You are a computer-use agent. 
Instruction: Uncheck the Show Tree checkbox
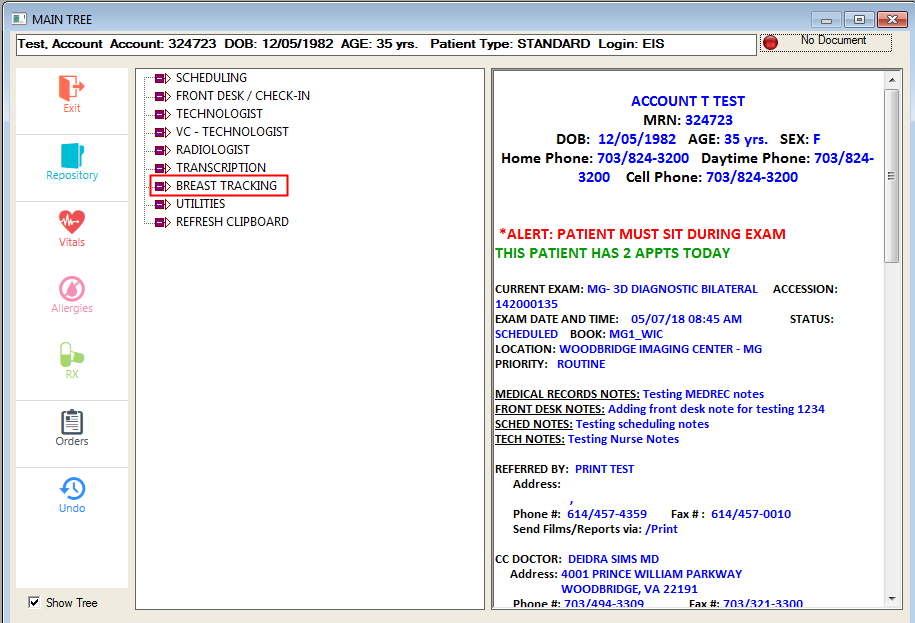(x=34, y=602)
